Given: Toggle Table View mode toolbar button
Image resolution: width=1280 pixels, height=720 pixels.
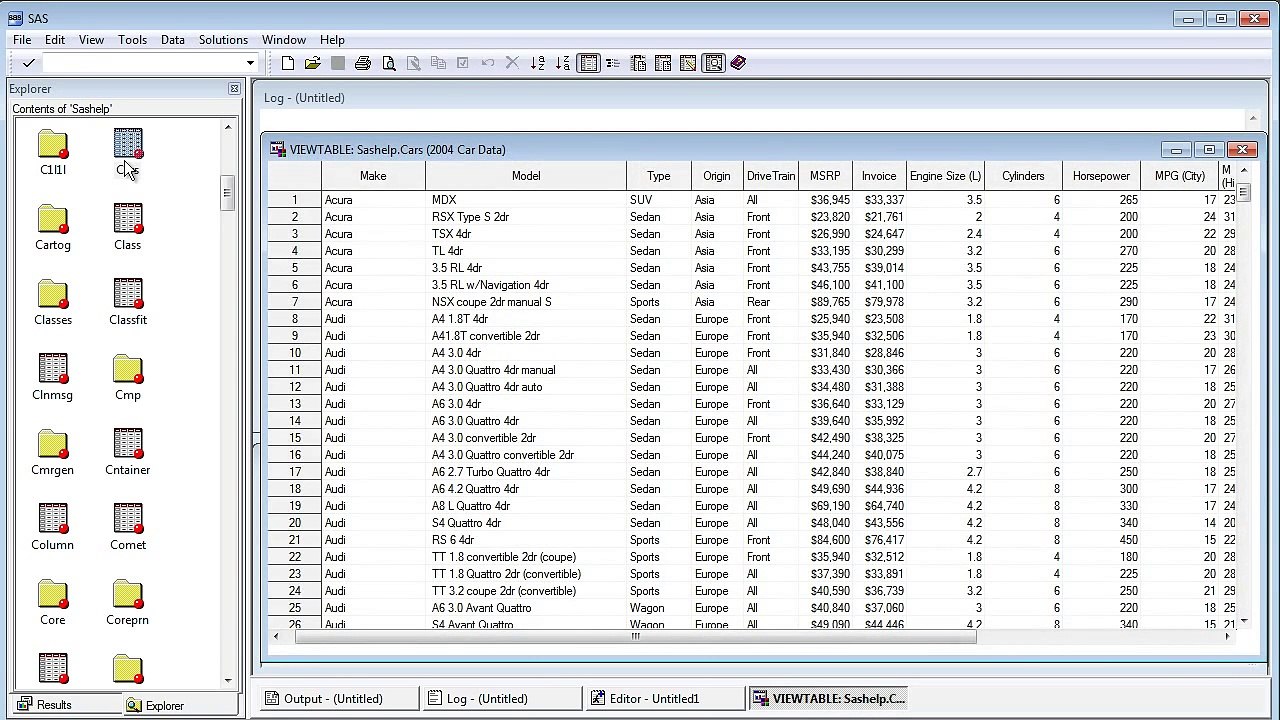Looking at the screenshot, I should coord(588,63).
